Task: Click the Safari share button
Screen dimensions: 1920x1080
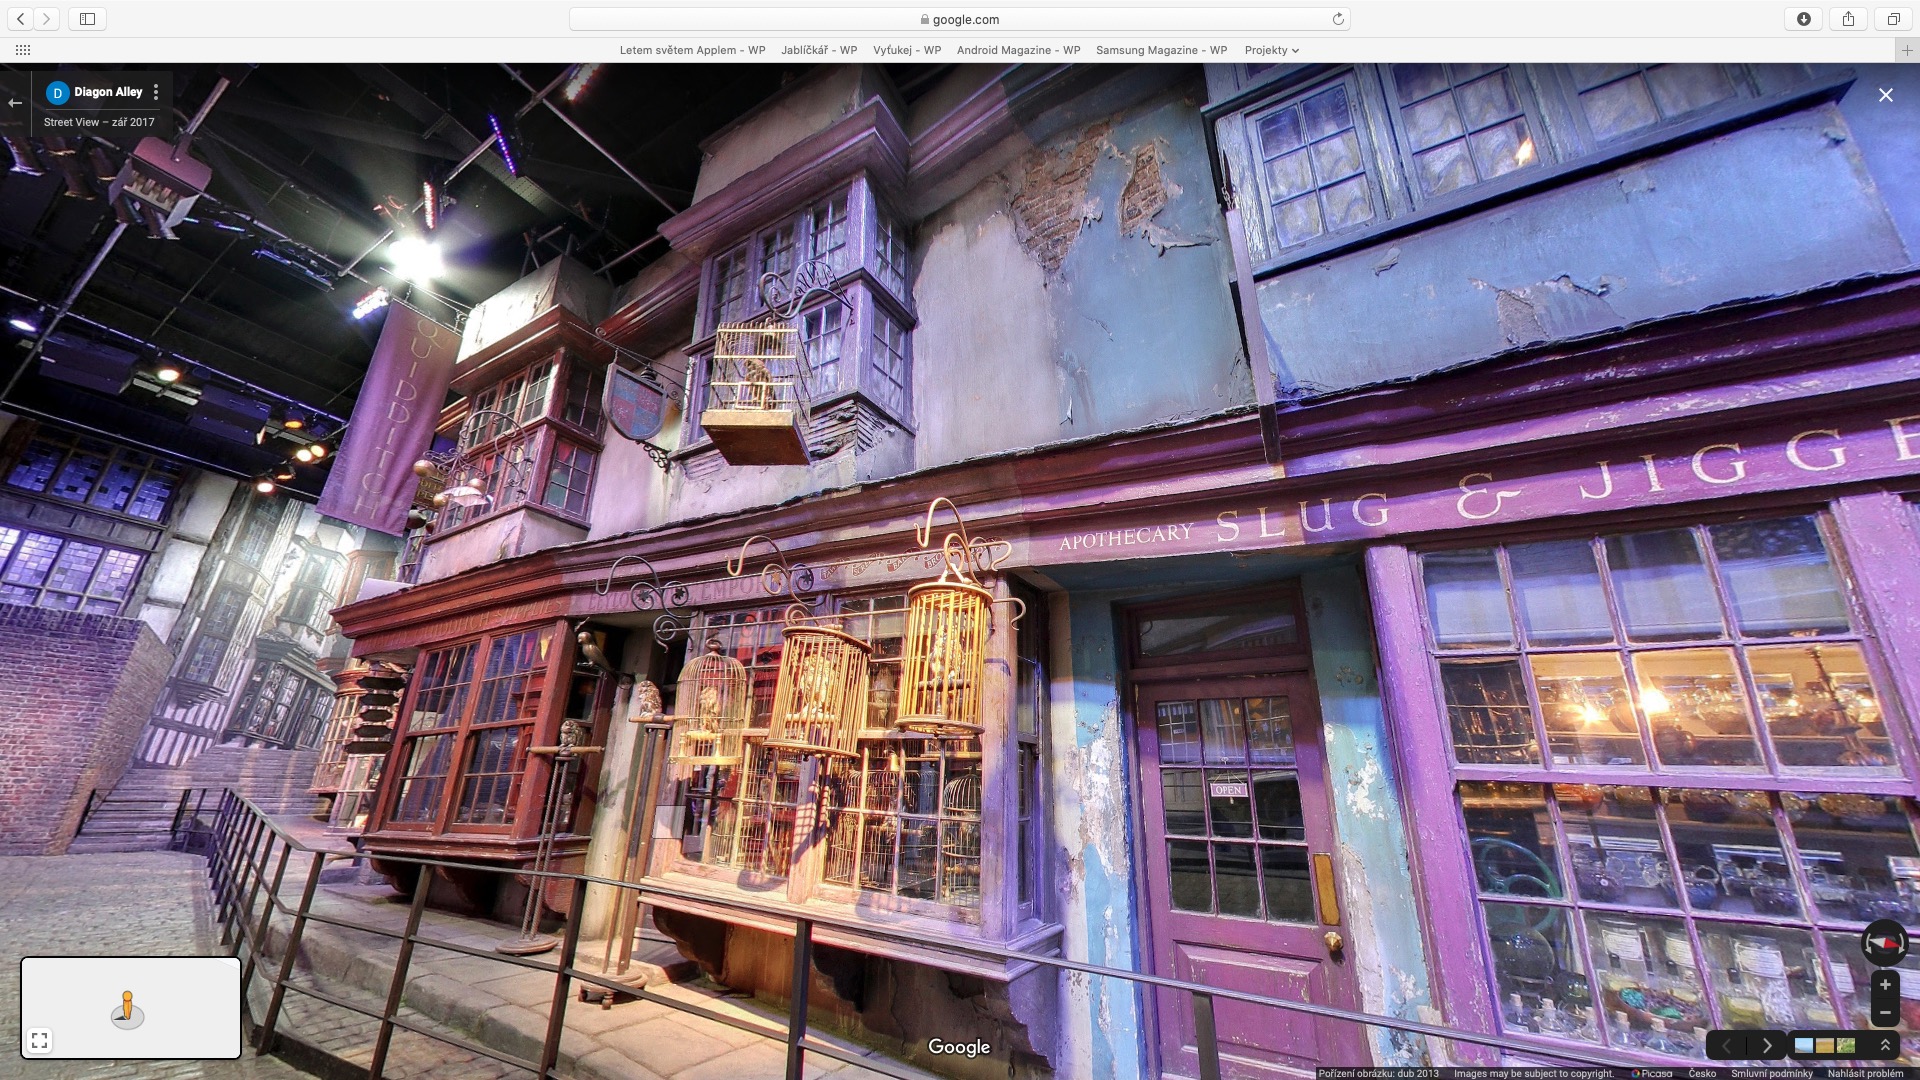Action: pyautogui.click(x=1848, y=19)
